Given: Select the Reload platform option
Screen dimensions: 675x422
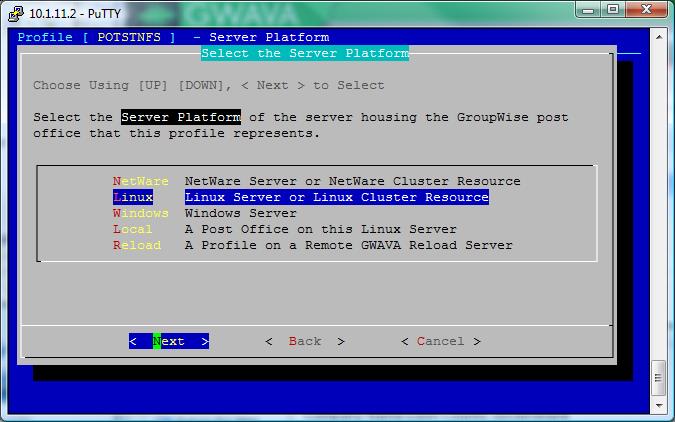Looking at the screenshot, I should click(x=137, y=245).
